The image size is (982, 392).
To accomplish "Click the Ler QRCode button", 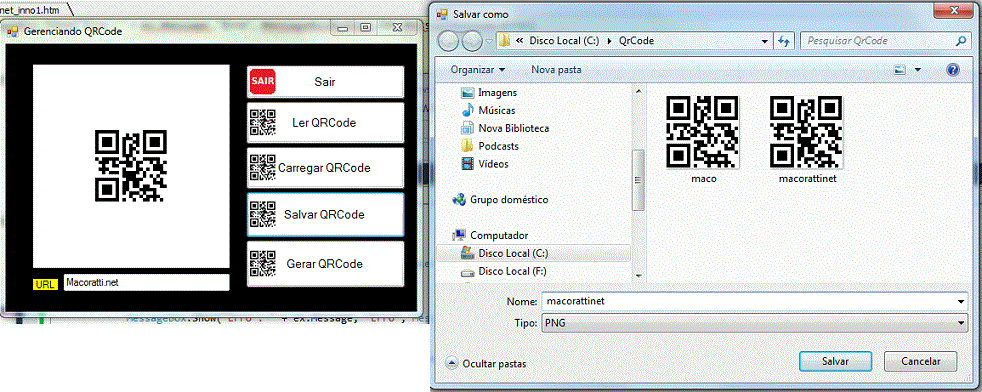I will (325, 123).
